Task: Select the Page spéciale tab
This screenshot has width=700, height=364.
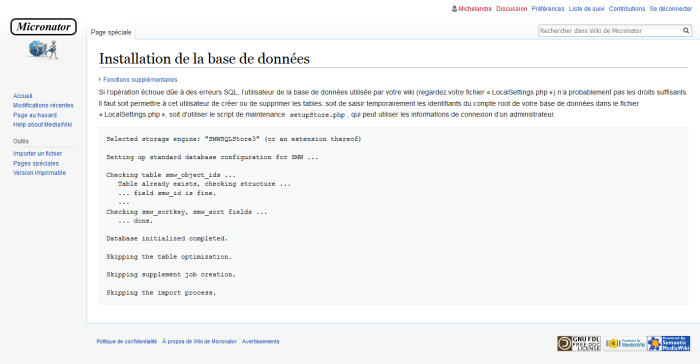Action: point(111,32)
